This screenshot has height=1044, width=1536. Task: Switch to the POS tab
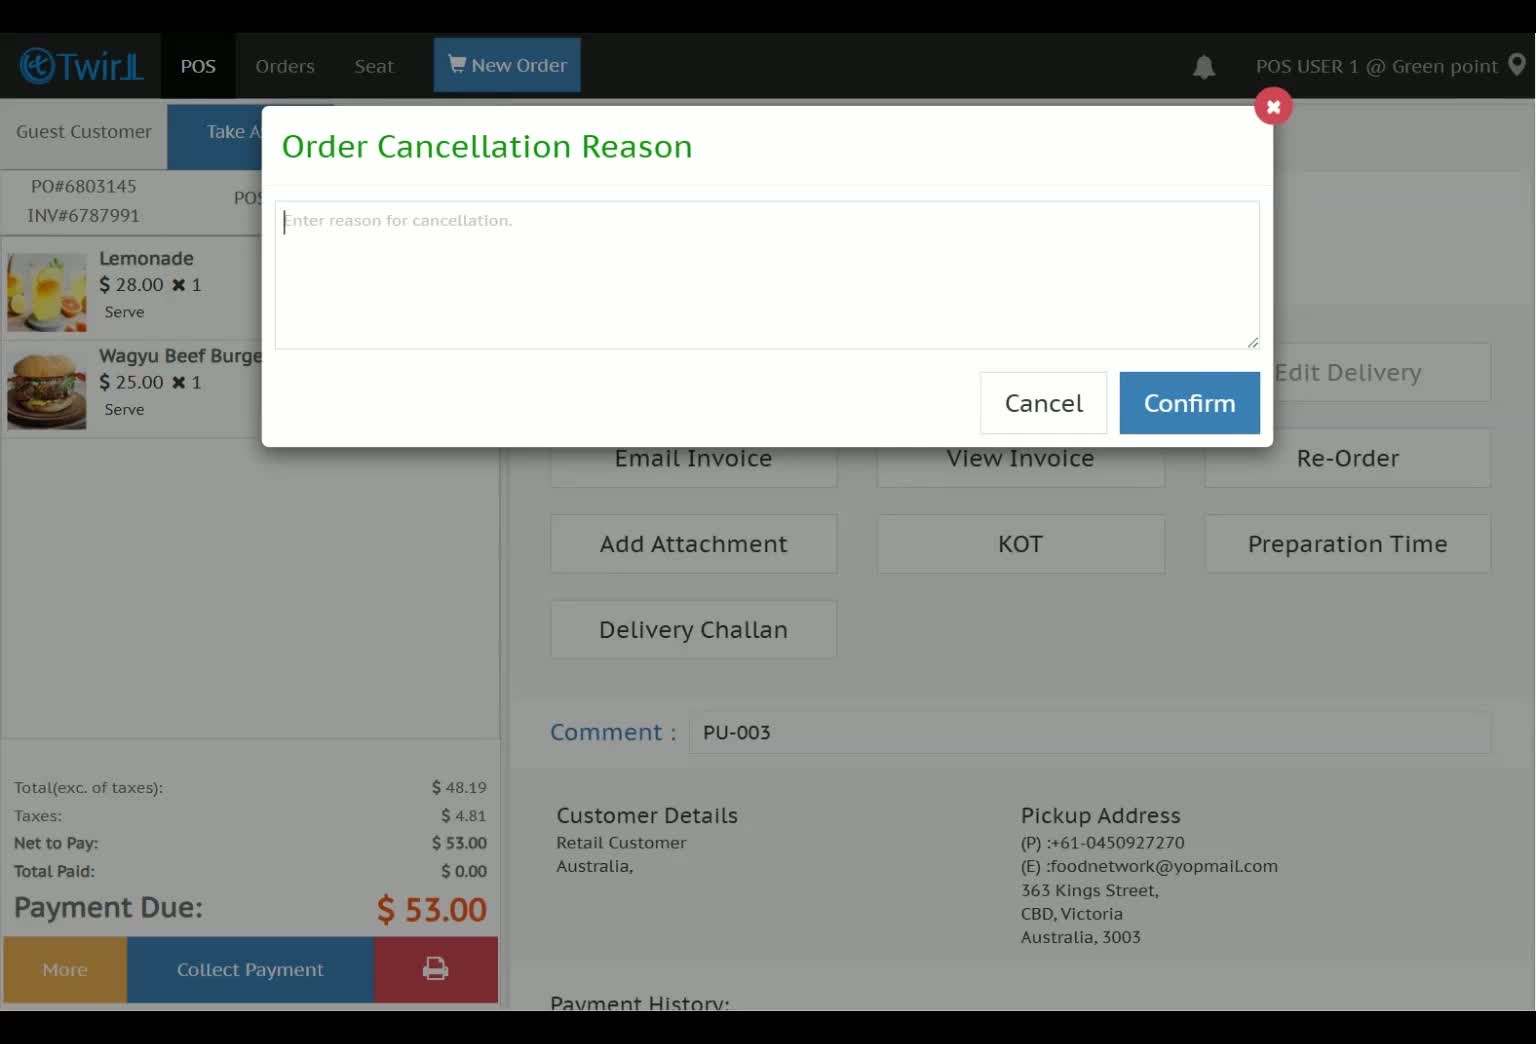pos(198,66)
